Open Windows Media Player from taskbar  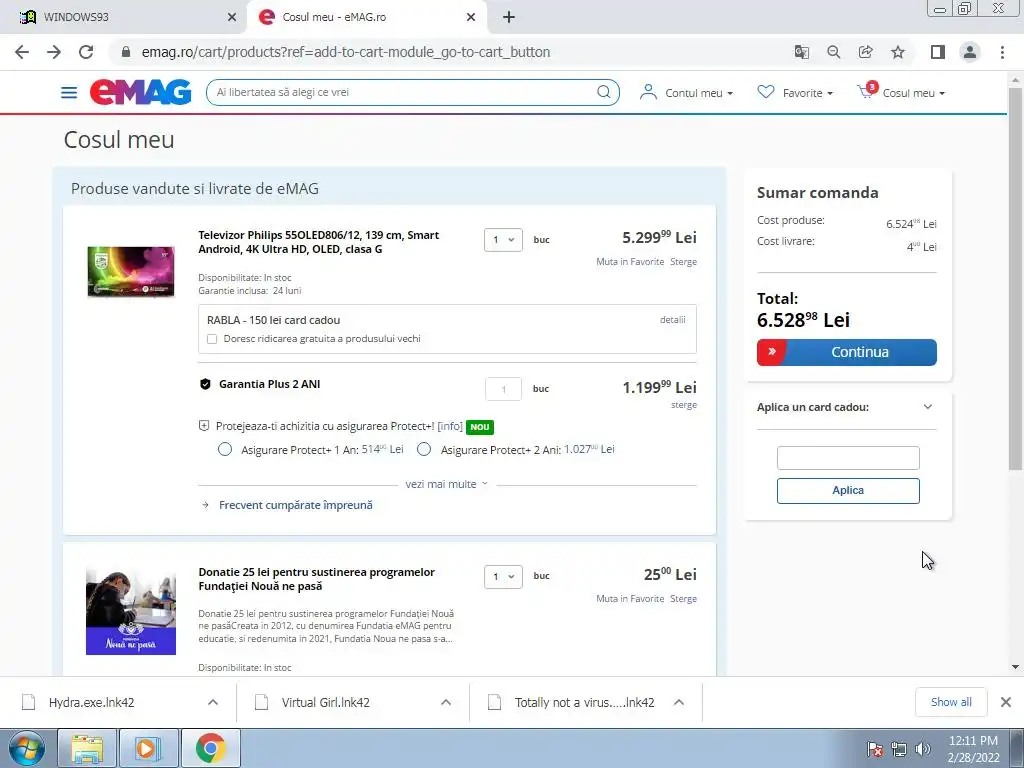click(x=148, y=748)
